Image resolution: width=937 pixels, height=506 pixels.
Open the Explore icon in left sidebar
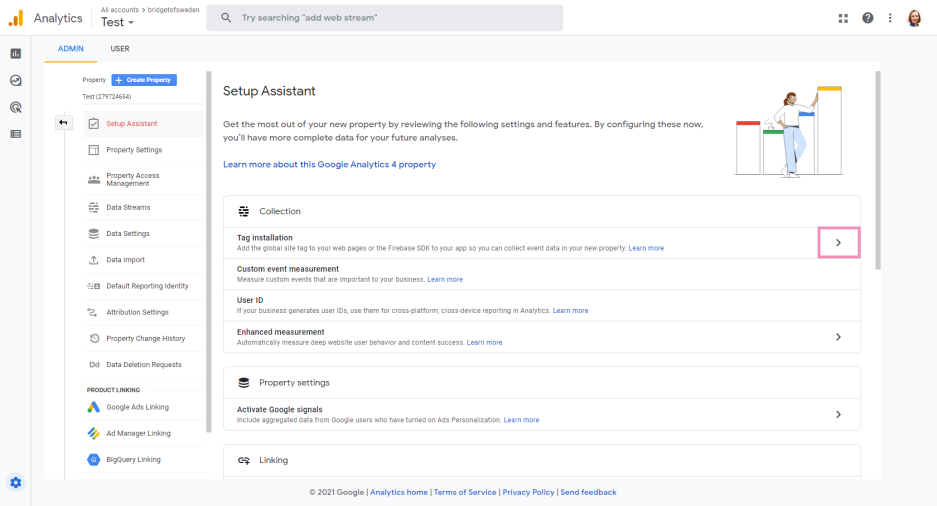coord(16,81)
